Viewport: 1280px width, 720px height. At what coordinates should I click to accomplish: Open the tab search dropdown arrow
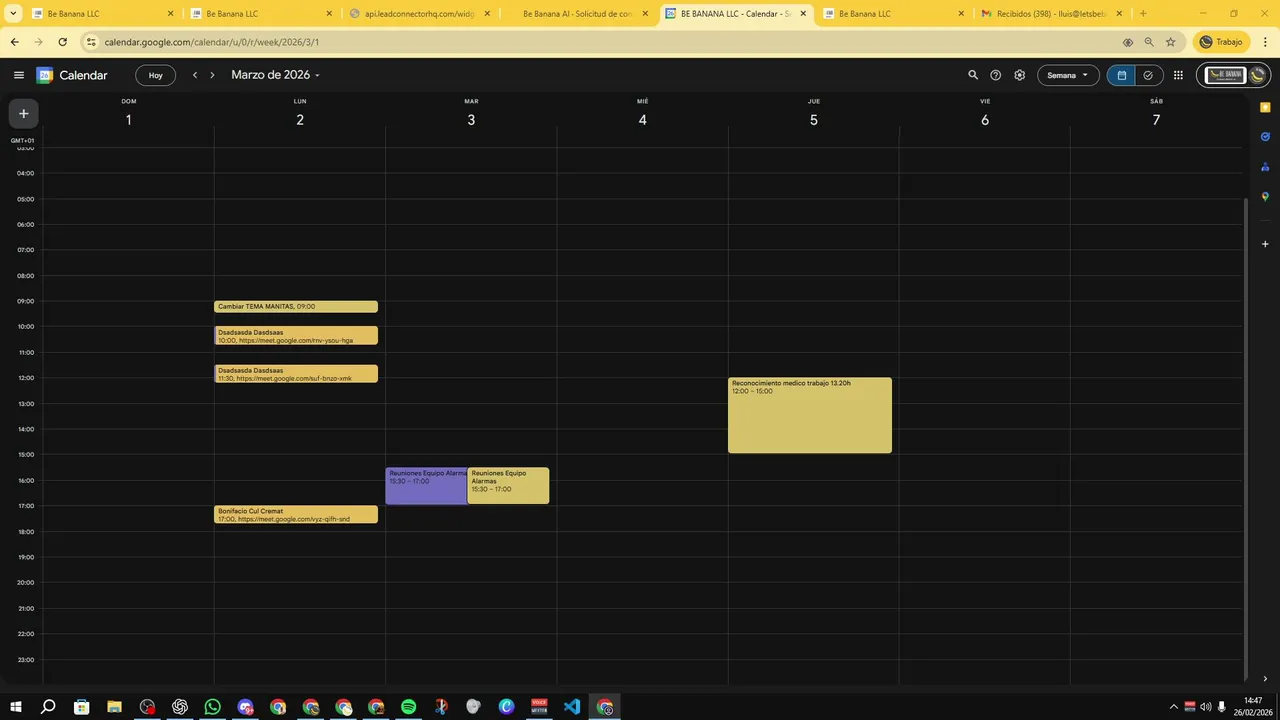click(x=13, y=14)
